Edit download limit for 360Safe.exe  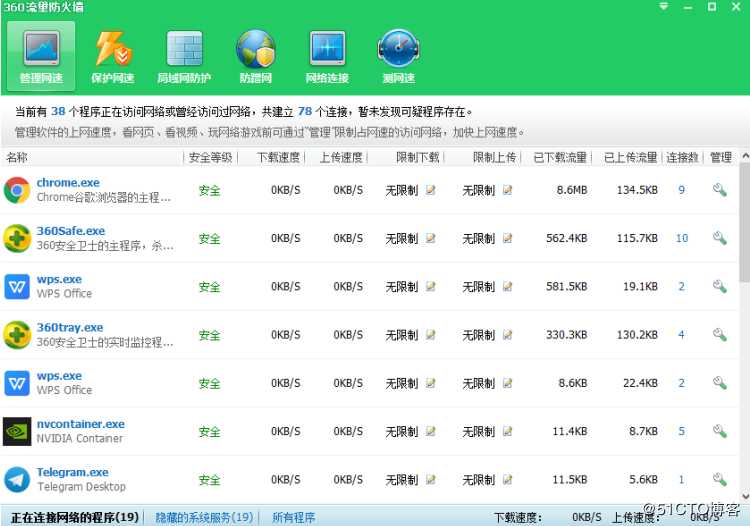pyautogui.click(x=430, y=238)
